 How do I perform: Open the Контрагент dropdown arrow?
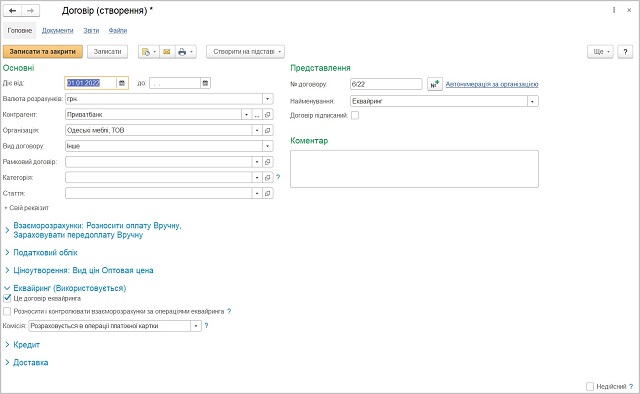tap(247, 115)
